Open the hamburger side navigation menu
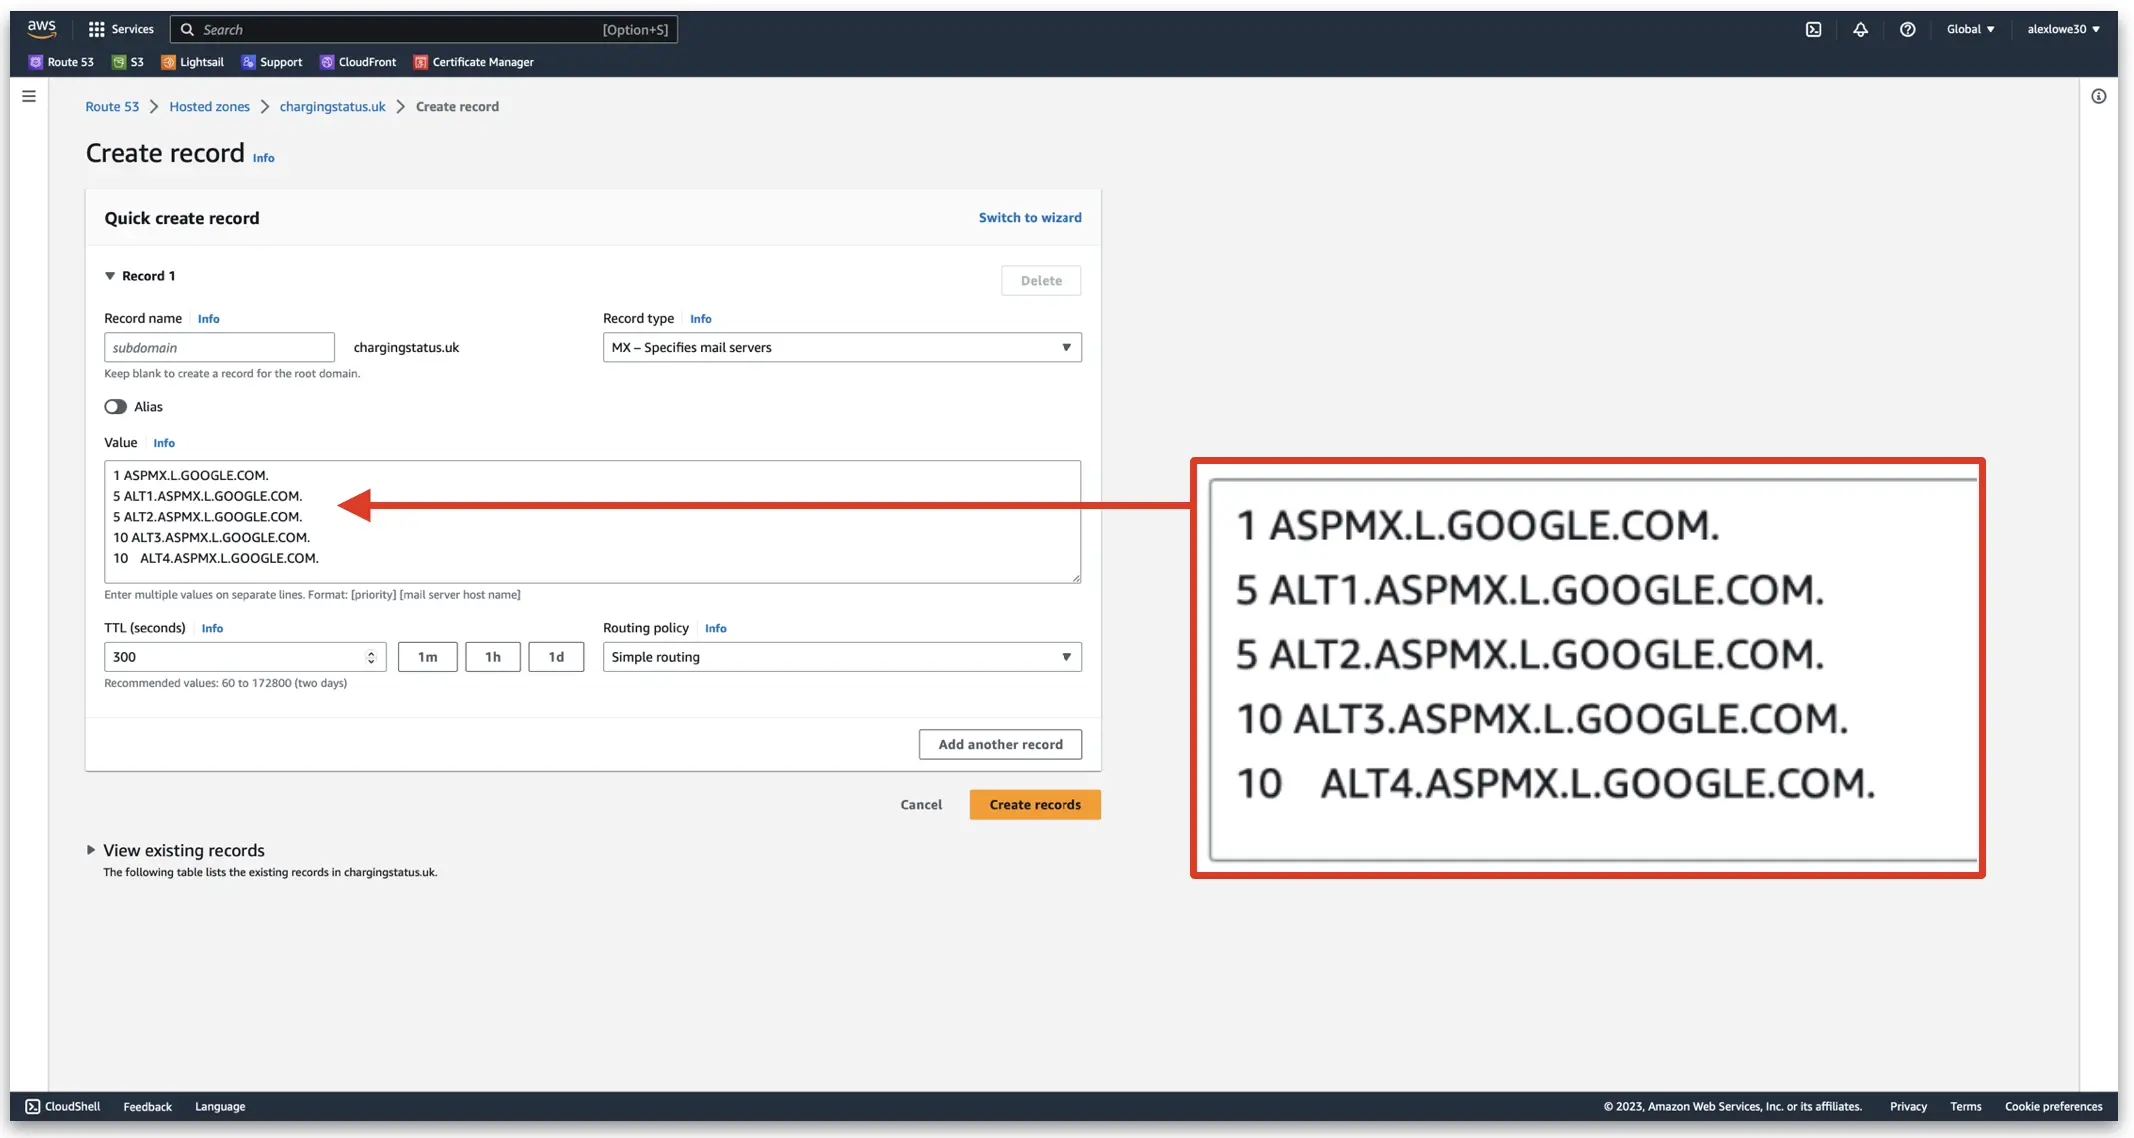 [x=29, y=96]
